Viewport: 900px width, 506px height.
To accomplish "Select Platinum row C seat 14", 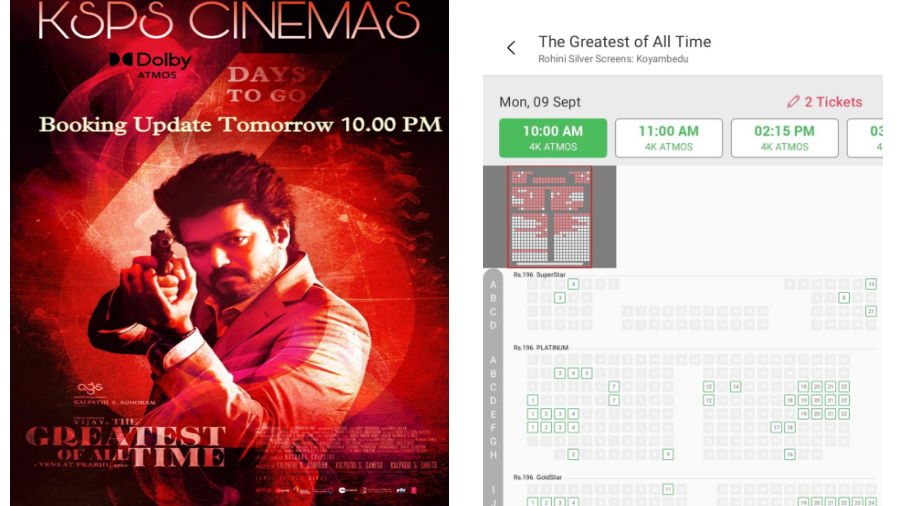I will 736,387.
